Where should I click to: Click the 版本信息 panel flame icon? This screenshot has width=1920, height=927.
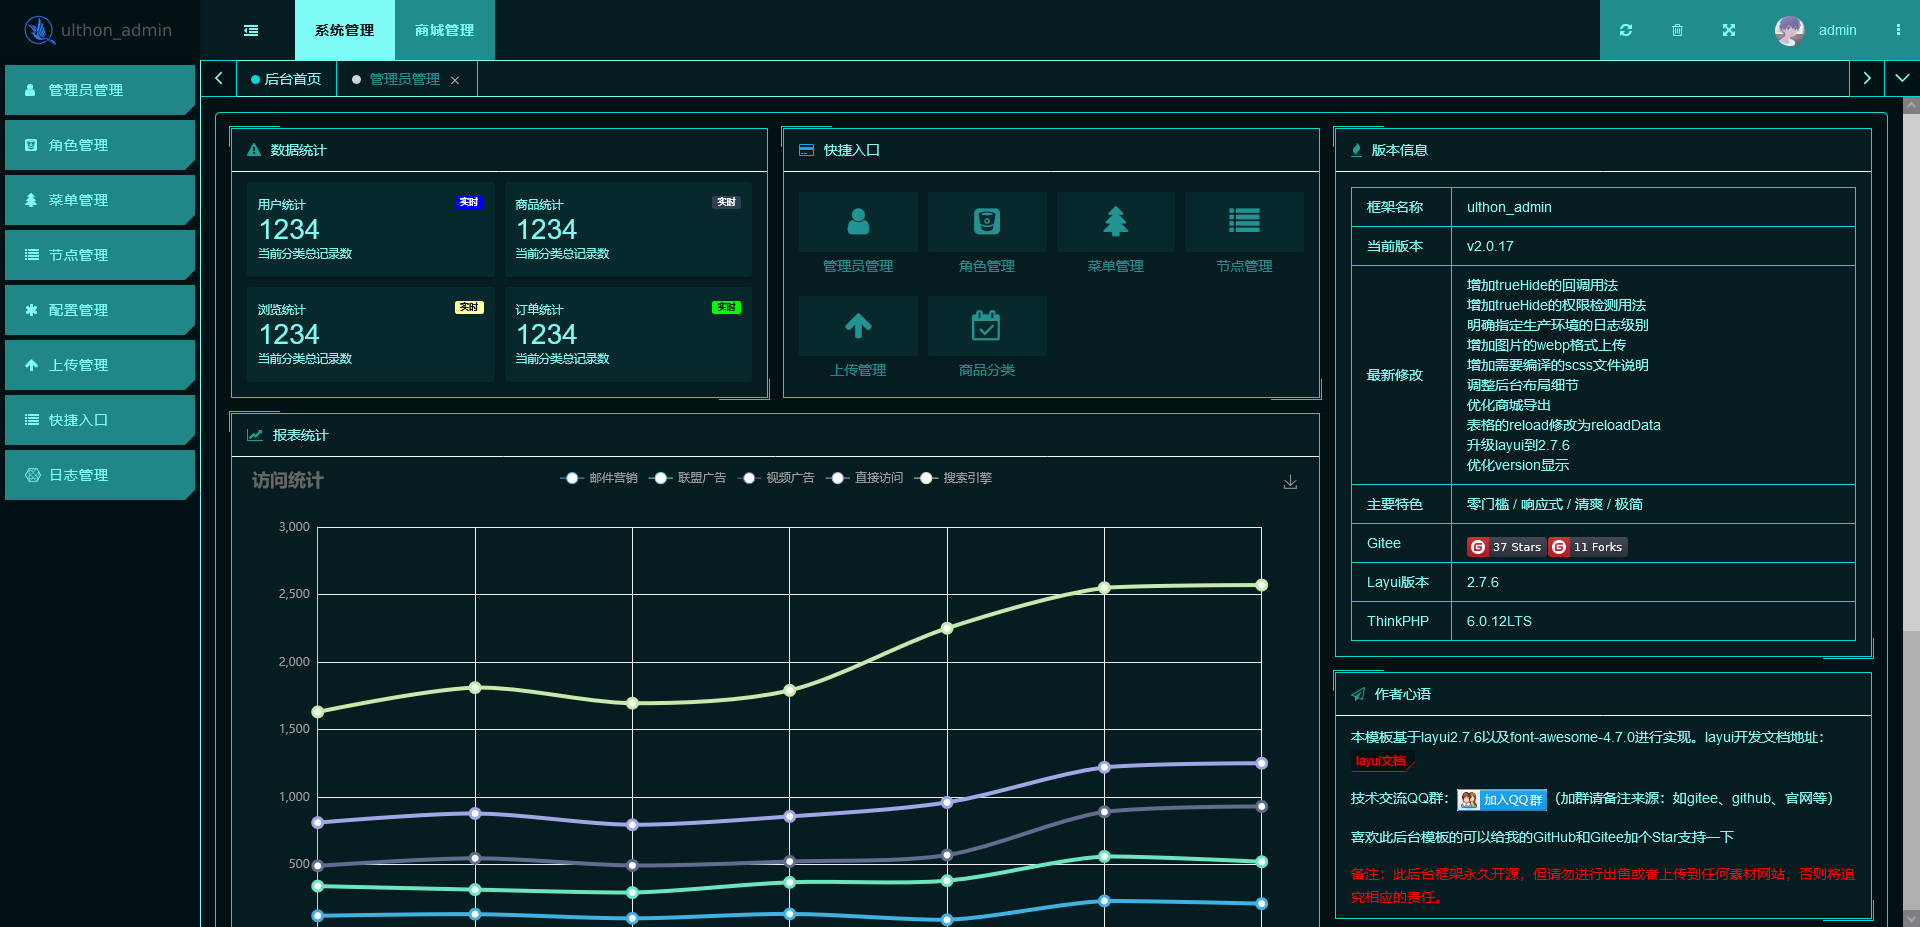pyautogui.click(x=1356, y=150)
